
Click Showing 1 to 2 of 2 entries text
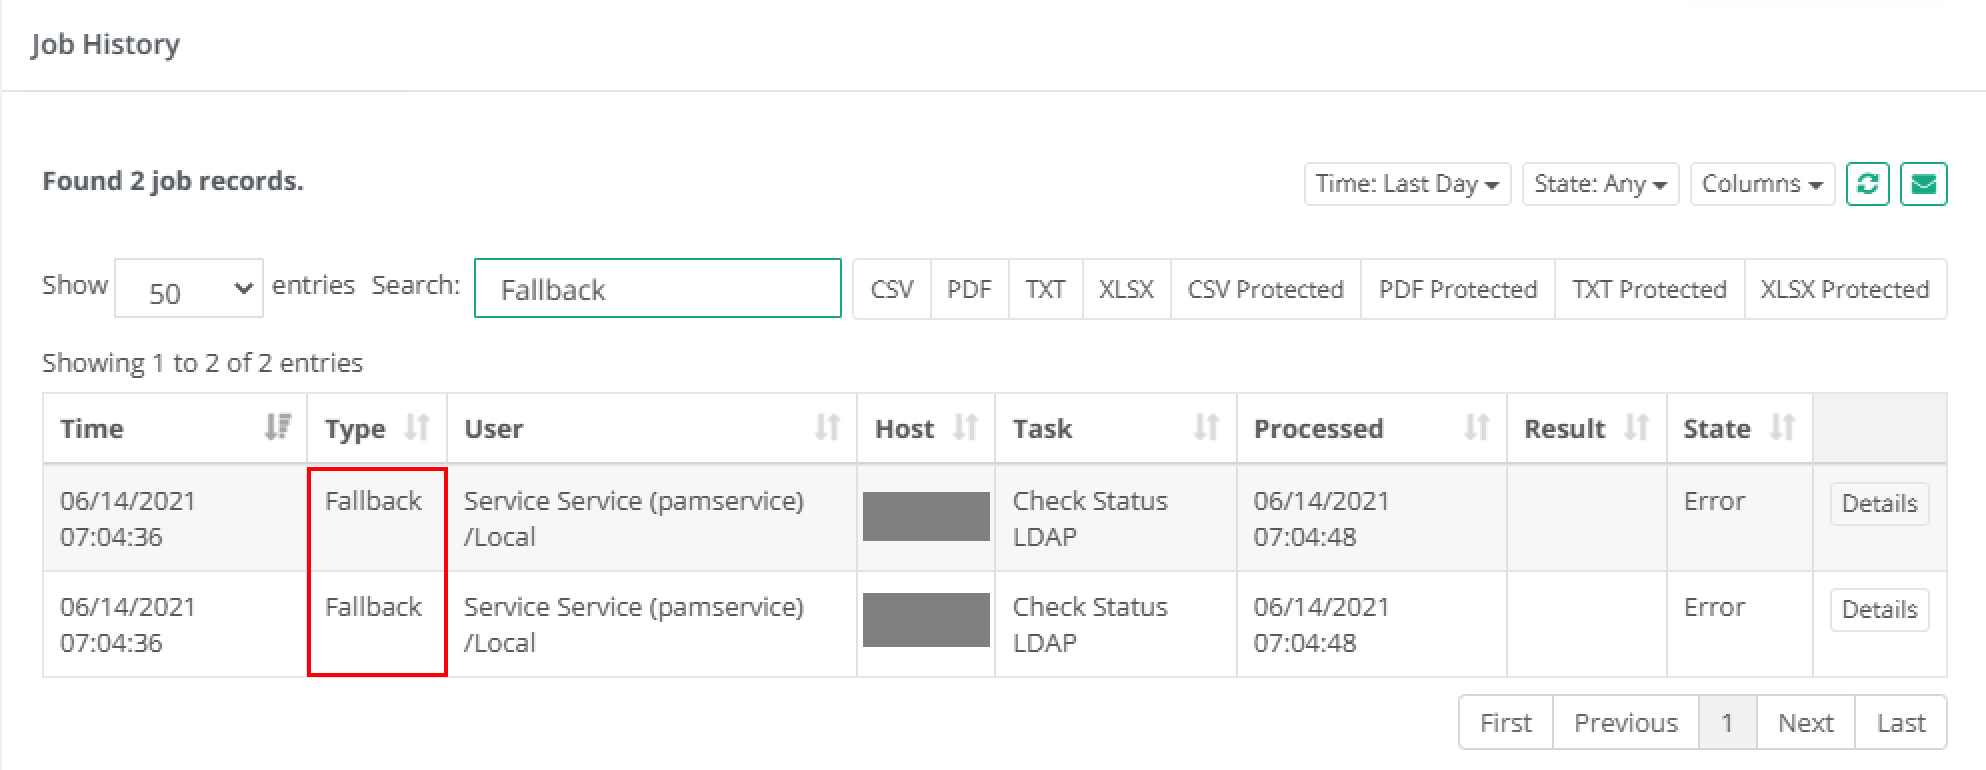click(x=202, y=363)
